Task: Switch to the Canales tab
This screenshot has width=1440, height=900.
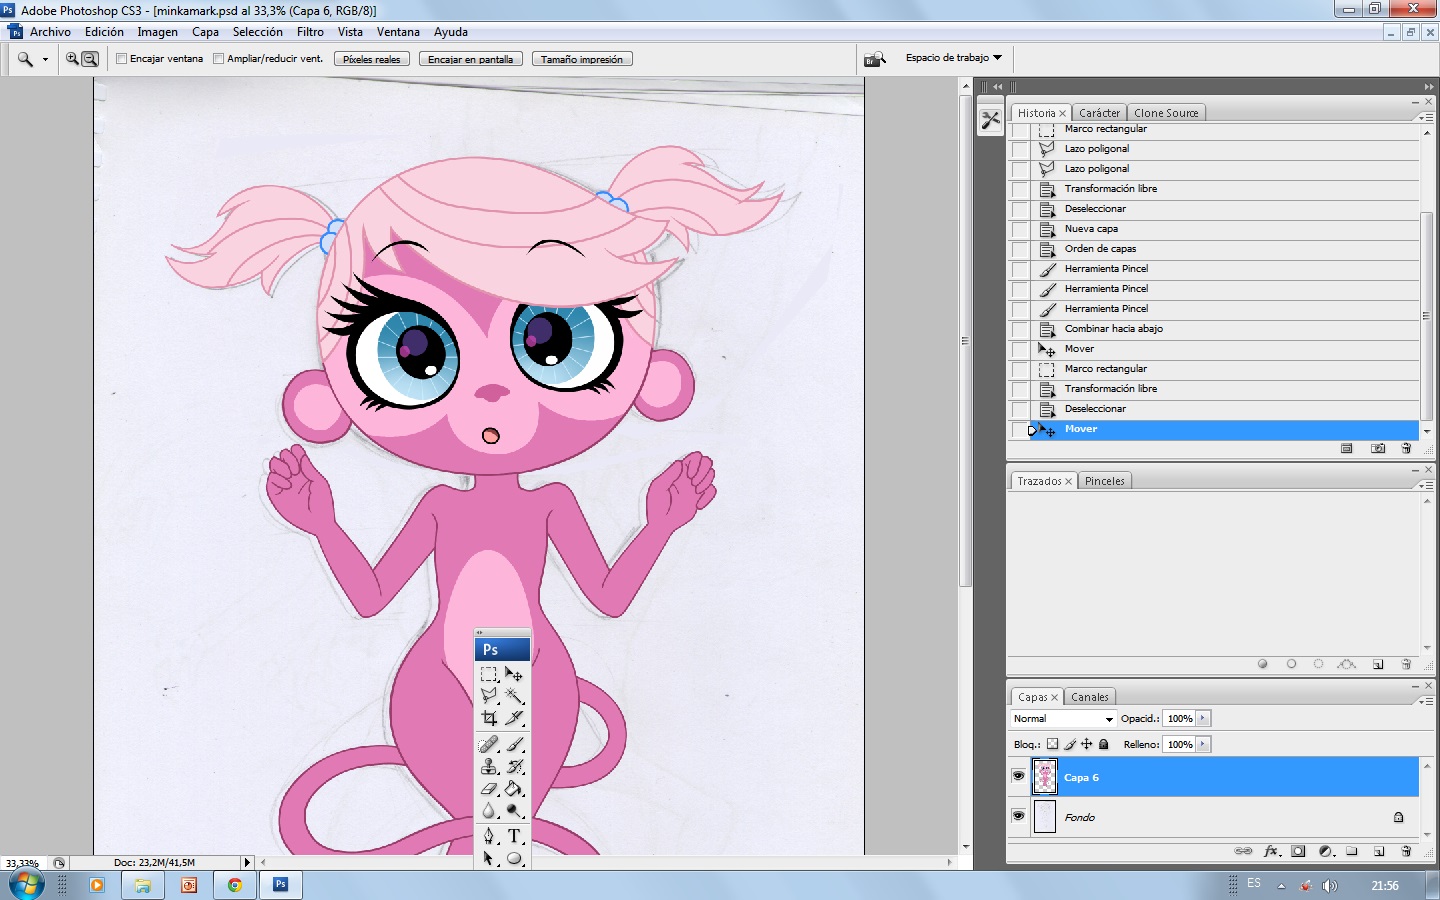Action: click(x=1089, y=697)
